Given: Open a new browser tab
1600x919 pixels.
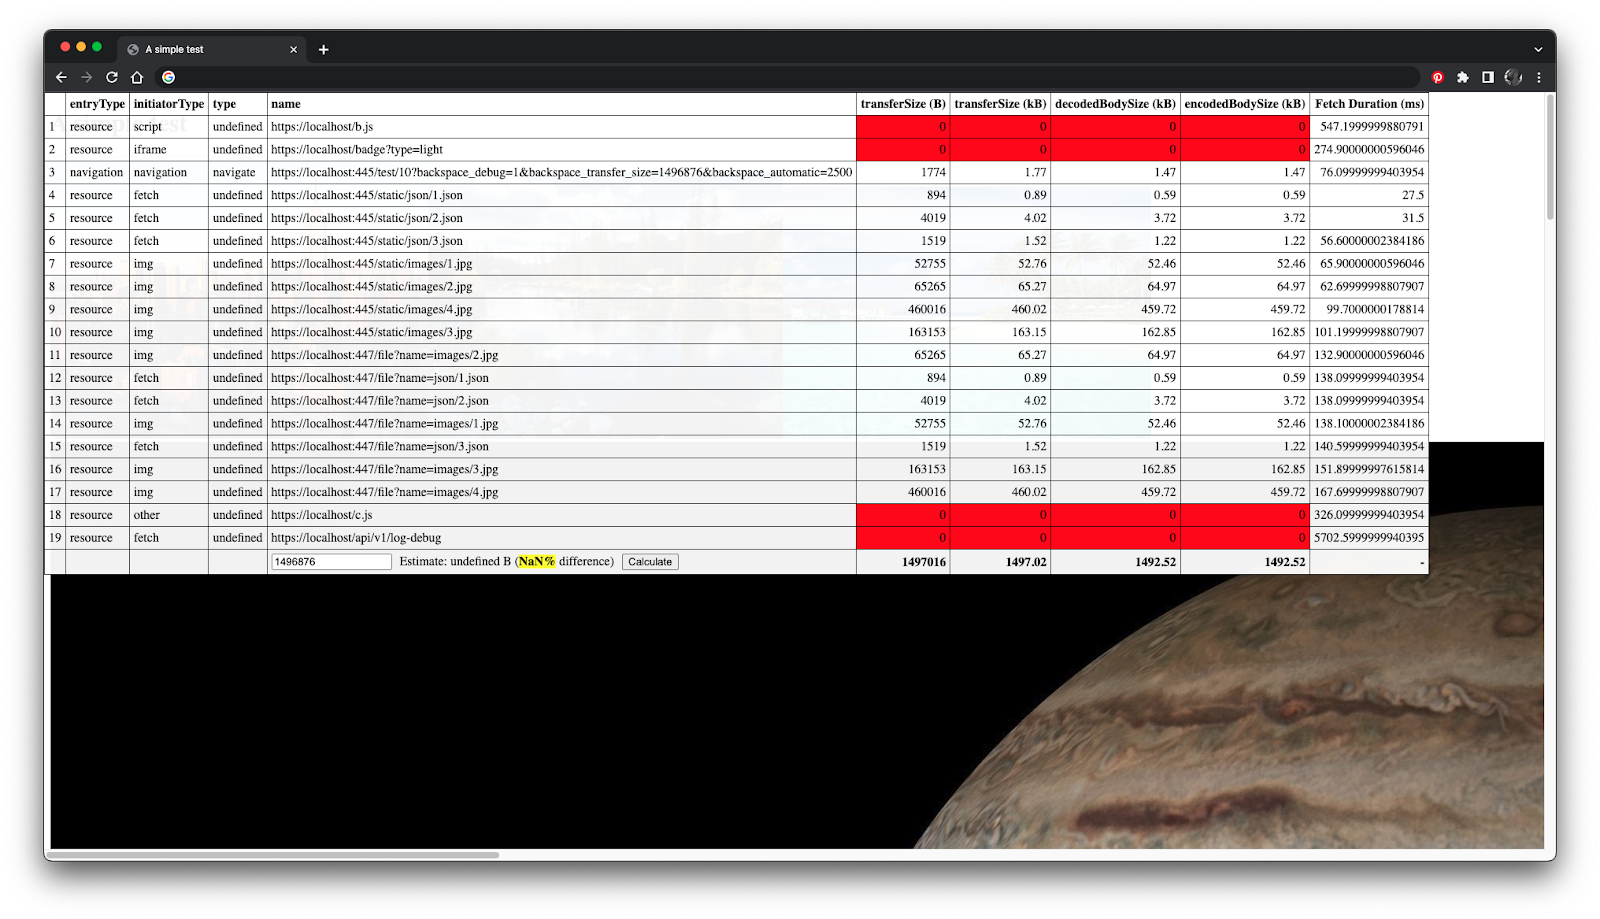Looking at the screenshot, I should point(323,49).
